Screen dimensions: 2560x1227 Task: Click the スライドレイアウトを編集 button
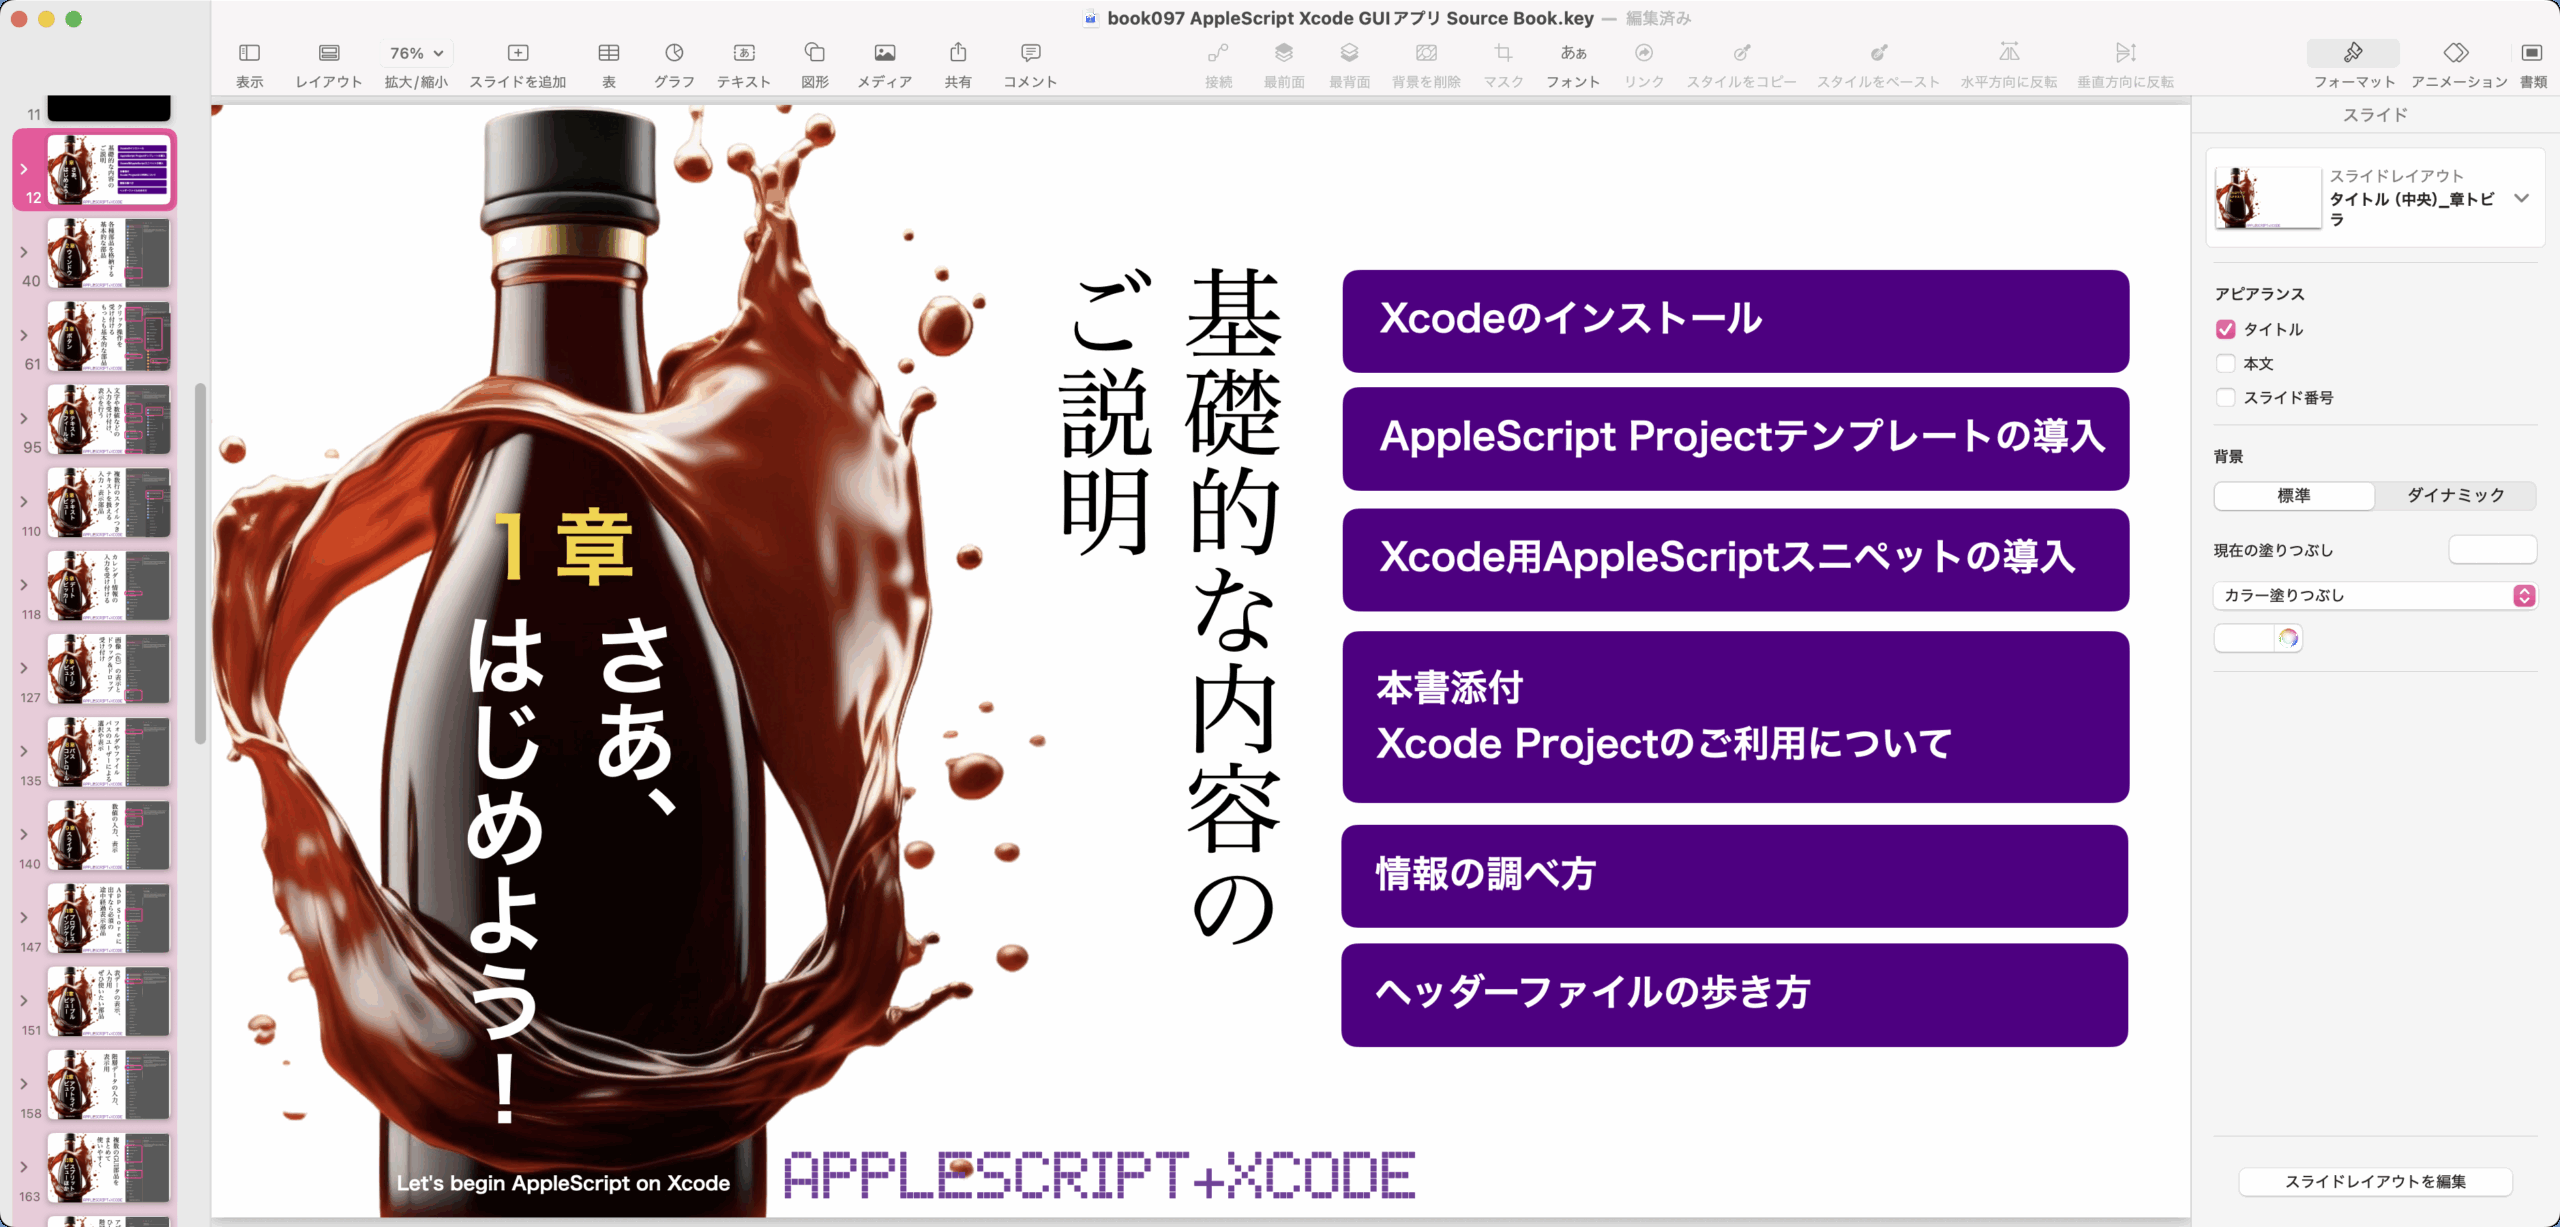(2375, 1181)
